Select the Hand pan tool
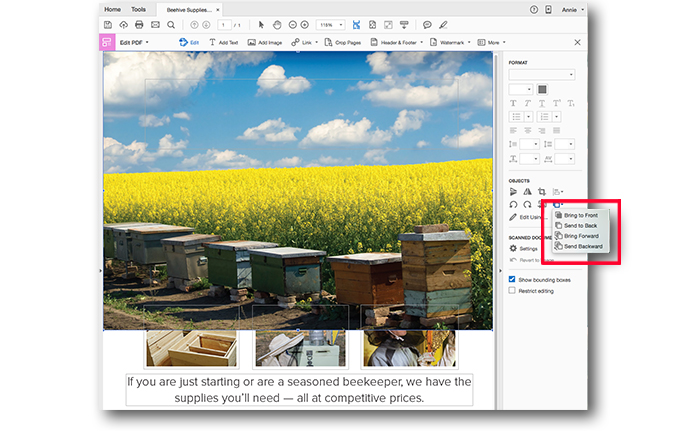Viewport: 700px width, 431px height. pyautogui.click(x=277, y=24)
